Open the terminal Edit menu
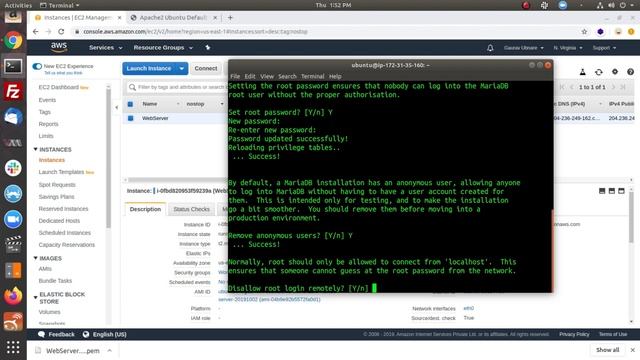 click(x=250, y=76)
